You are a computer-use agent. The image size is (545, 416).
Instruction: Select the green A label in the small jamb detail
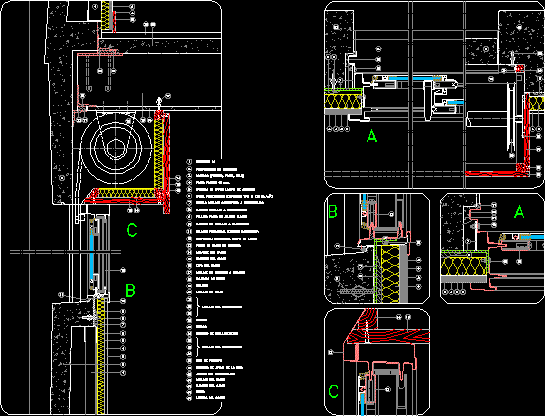(x=519, y=211)
